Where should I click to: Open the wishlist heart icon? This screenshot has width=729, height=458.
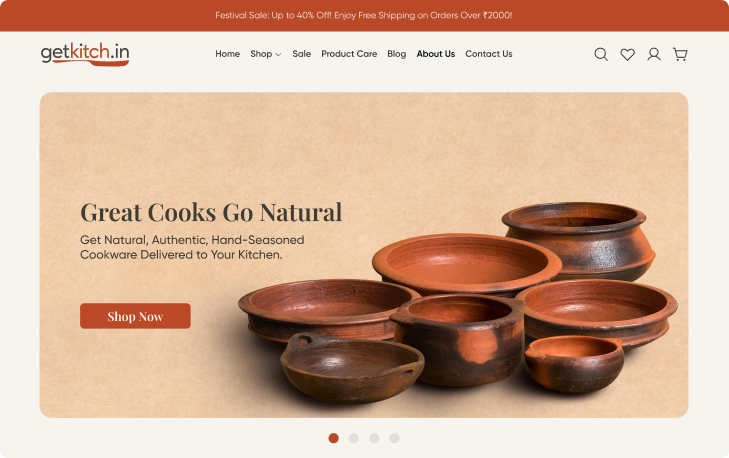click(627, 54)
